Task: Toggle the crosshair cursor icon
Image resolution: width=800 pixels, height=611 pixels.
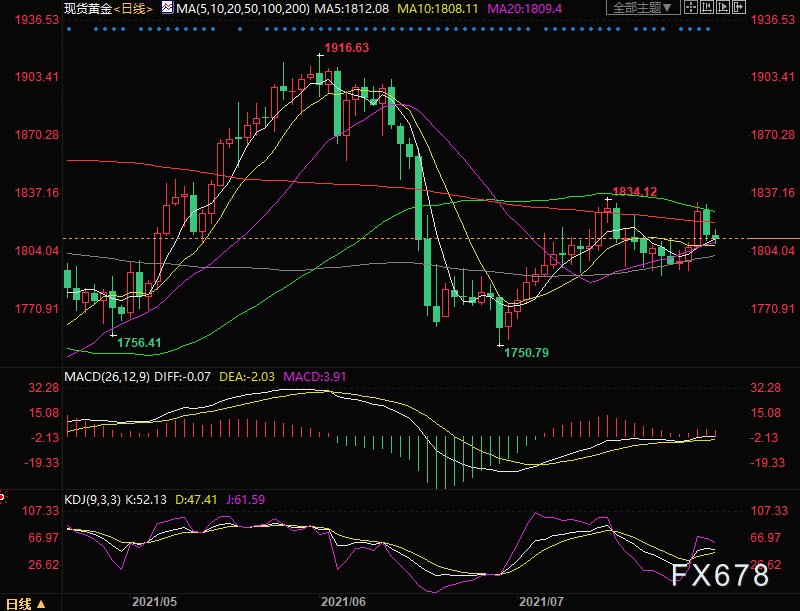Action: (x=690, y=7)
